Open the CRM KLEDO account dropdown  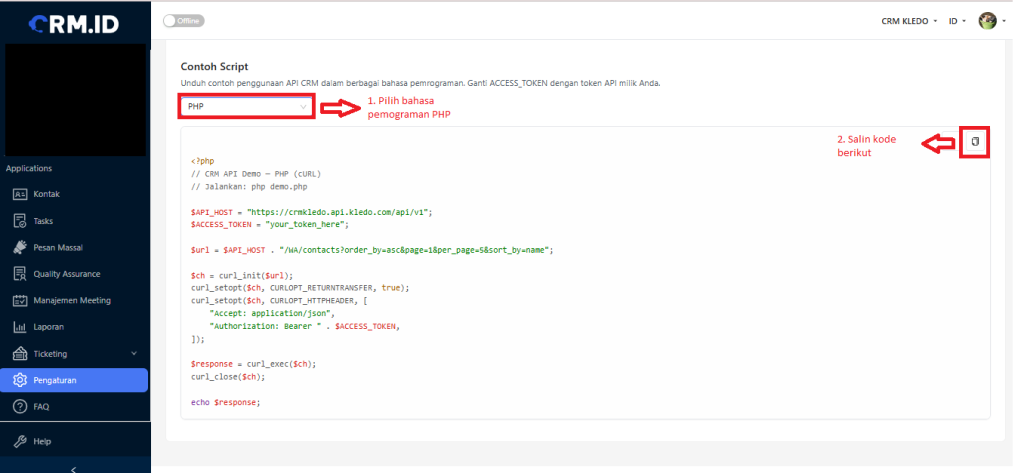click(908, 21)
